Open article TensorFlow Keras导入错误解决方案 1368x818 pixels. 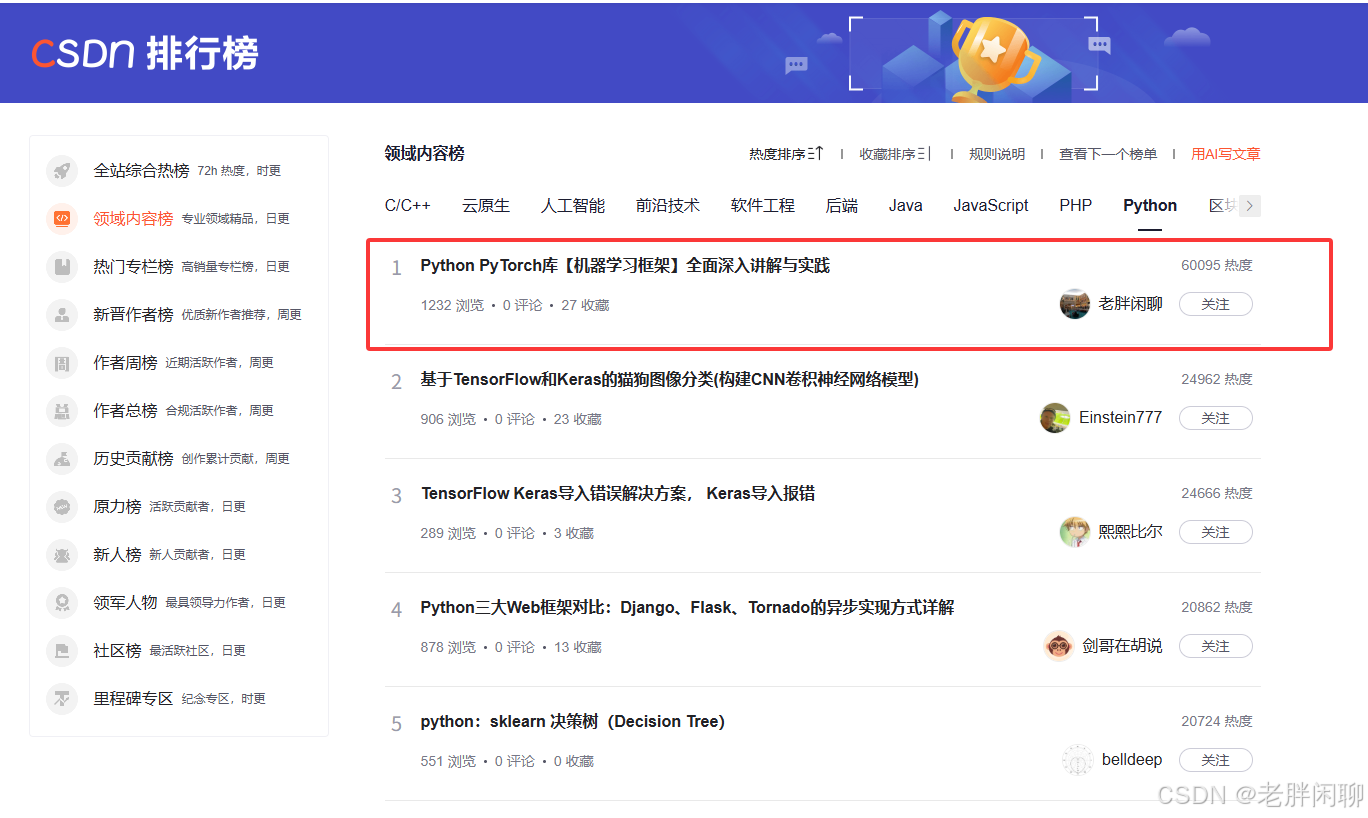click(618, 493)
